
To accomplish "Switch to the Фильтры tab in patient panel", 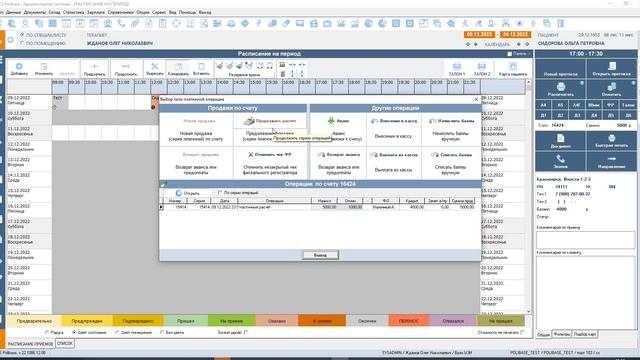I will (562, 334).
